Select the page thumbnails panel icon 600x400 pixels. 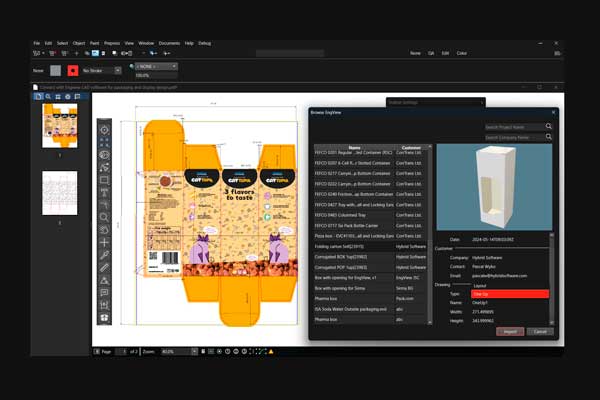tap(38, 96)
